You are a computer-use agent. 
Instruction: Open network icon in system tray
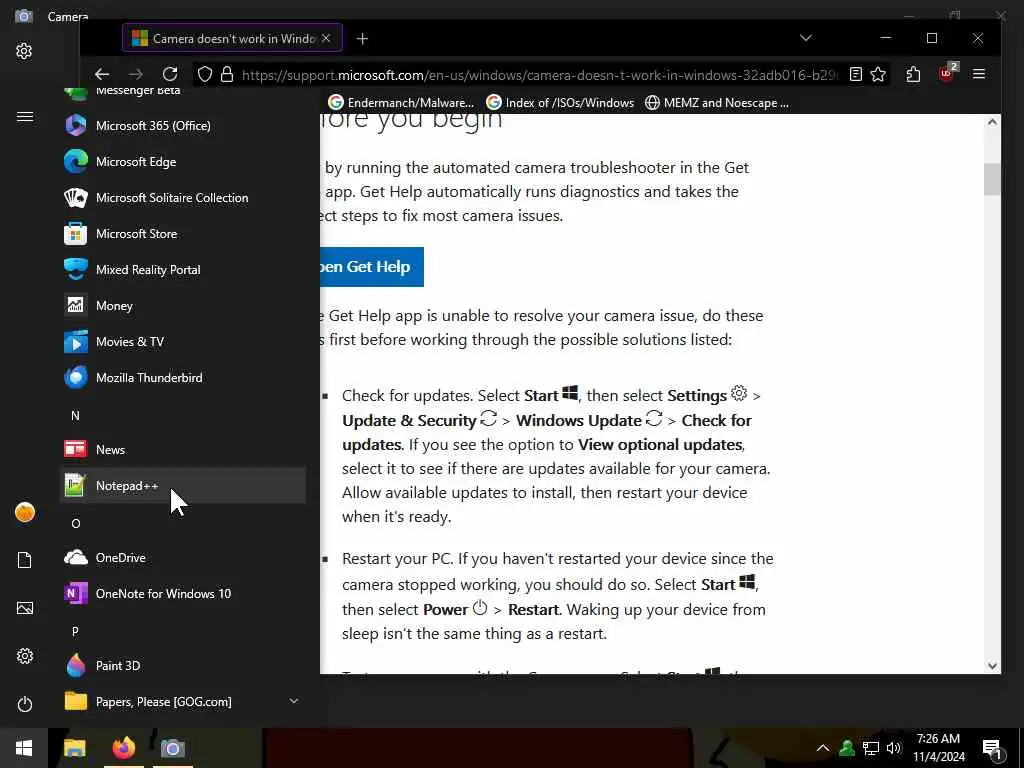(x=871, y=748)
